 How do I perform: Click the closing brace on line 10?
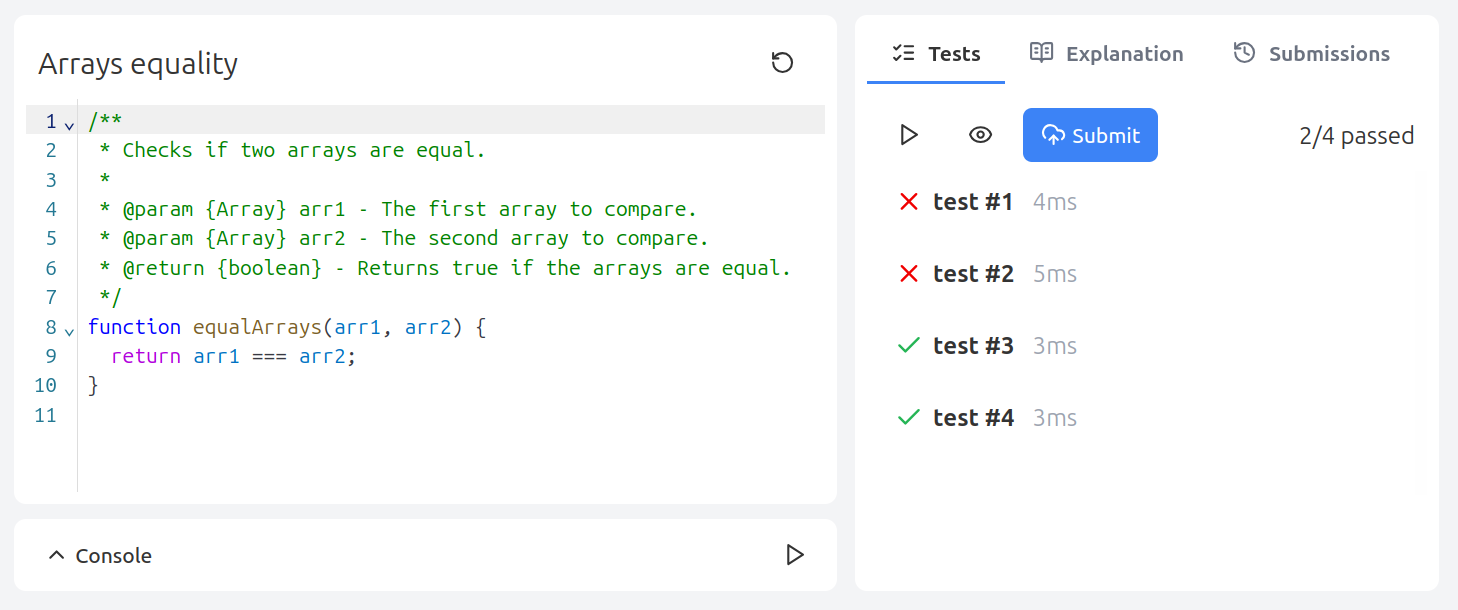pos(94,386)
